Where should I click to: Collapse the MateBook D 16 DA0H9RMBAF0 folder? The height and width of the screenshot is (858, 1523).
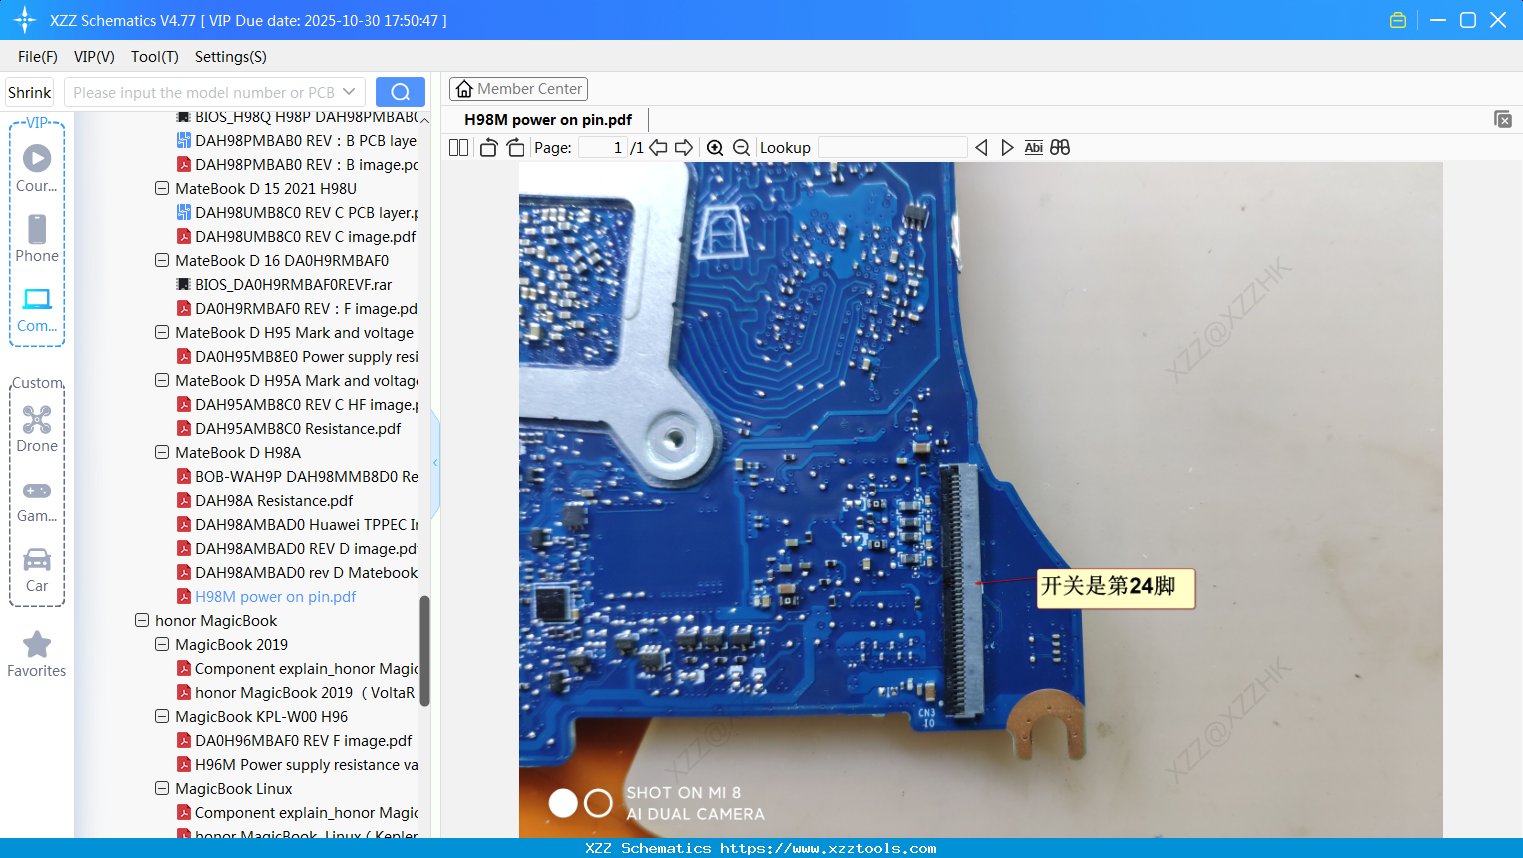(x=162, y=260)
